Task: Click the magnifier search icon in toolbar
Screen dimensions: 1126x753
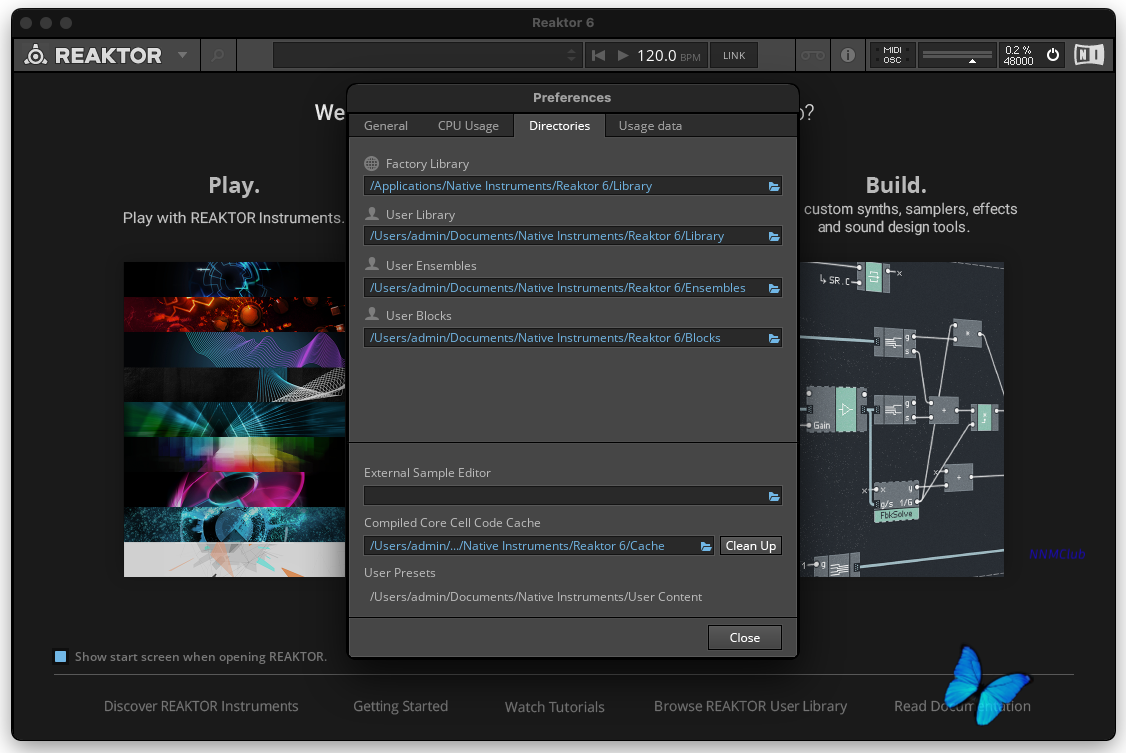Action: click(x=218, y=55)
